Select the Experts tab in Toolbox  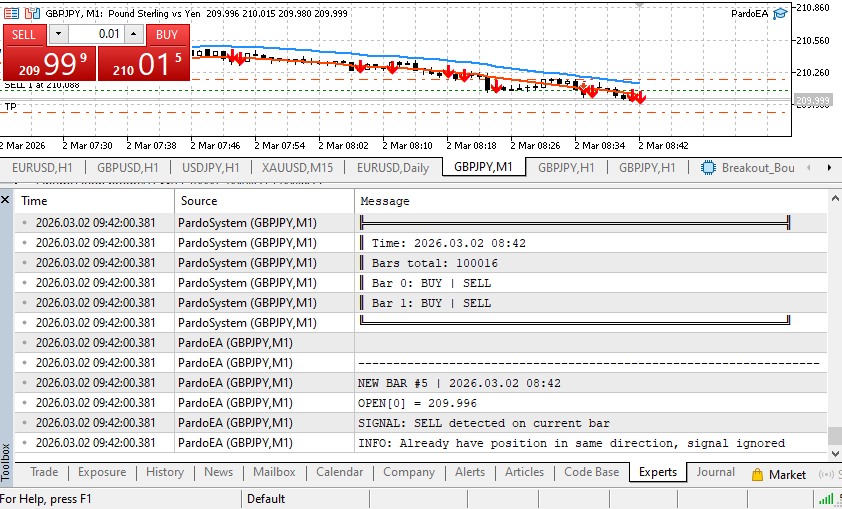[658, 472]
